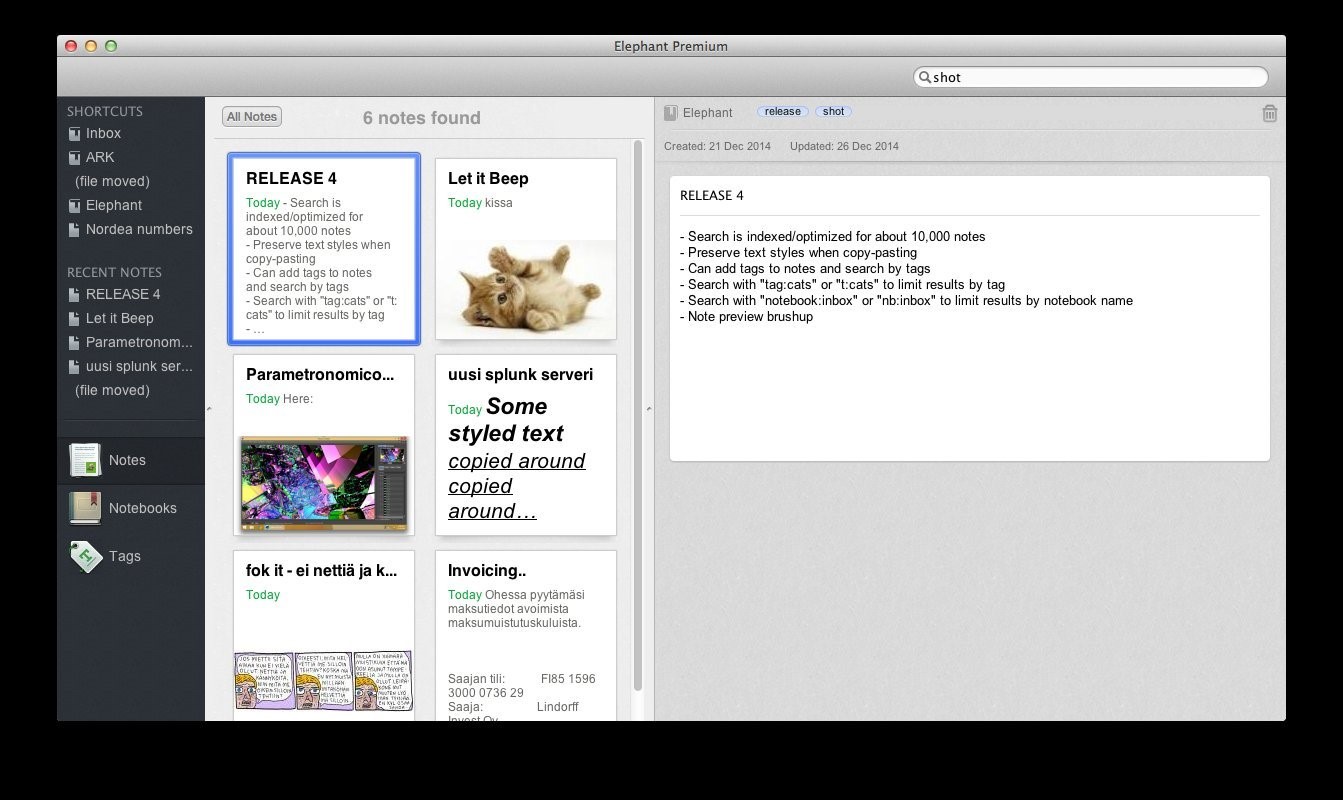Open the Notebooks section icon

pos(85,508)
